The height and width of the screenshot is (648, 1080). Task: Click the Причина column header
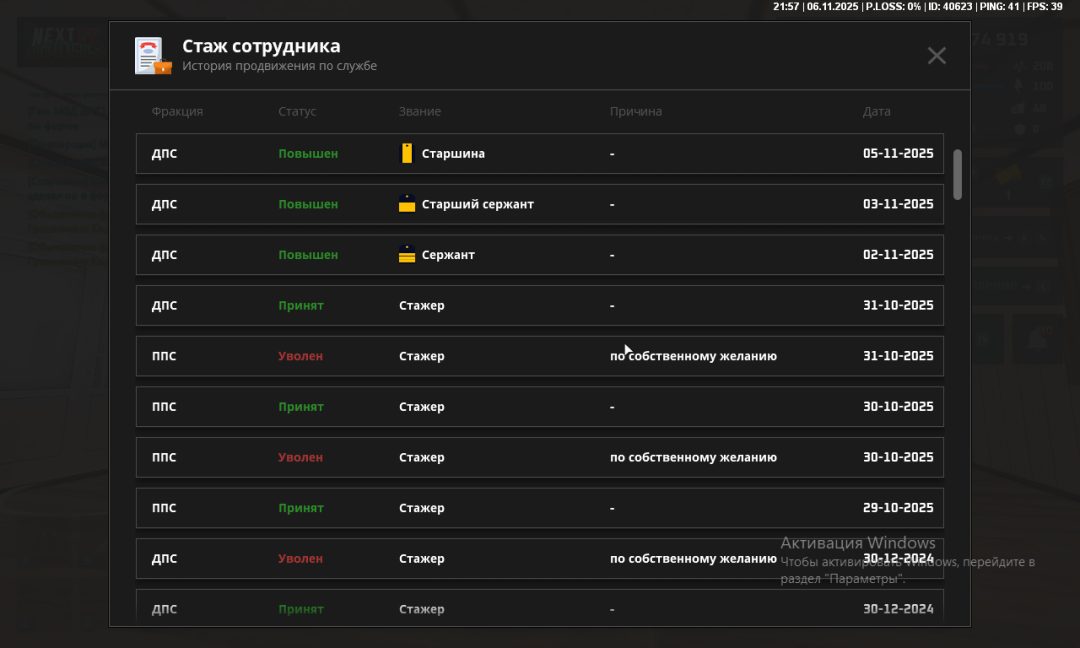(x=636, y=112)
